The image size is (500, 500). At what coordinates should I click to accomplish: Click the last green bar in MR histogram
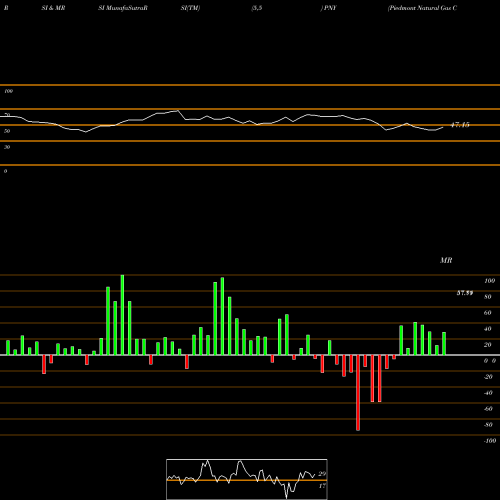pos(444,343)
